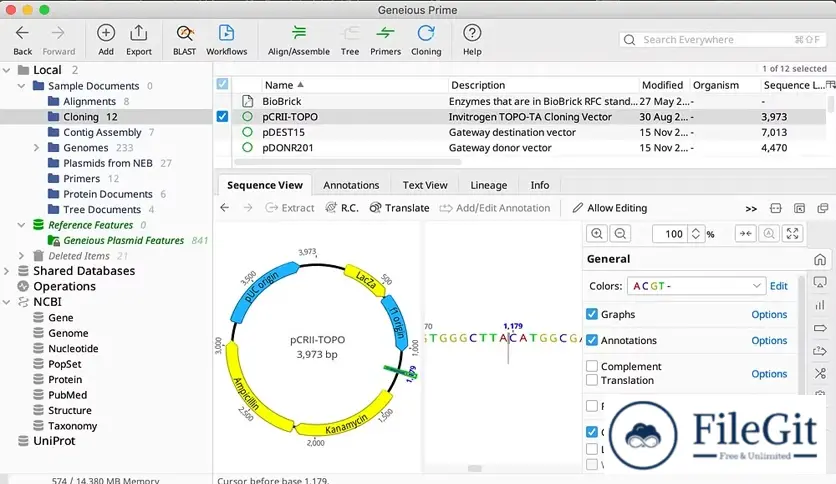The height and width of the screenshot is (484, 836).
Task: Click Allow Editing button
Action: tap(609, 208)
